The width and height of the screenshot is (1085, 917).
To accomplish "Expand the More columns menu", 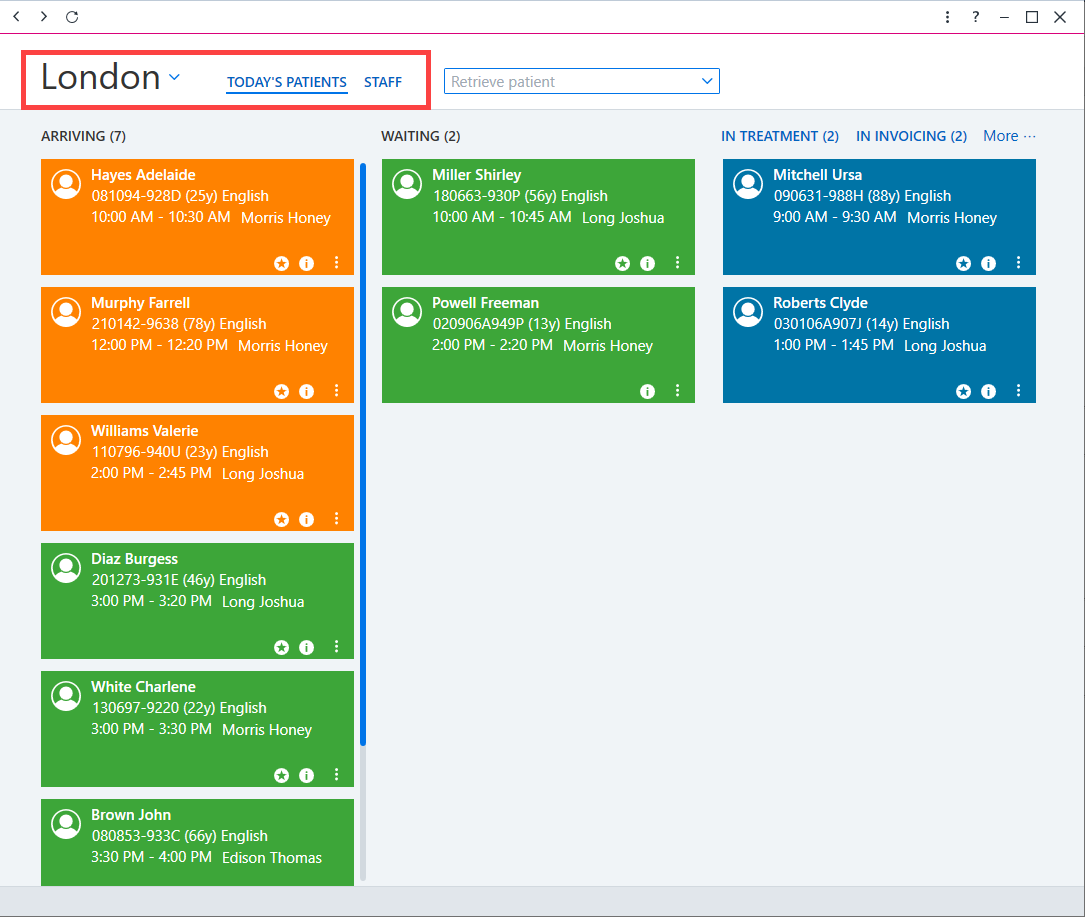I will [1010, 136].
